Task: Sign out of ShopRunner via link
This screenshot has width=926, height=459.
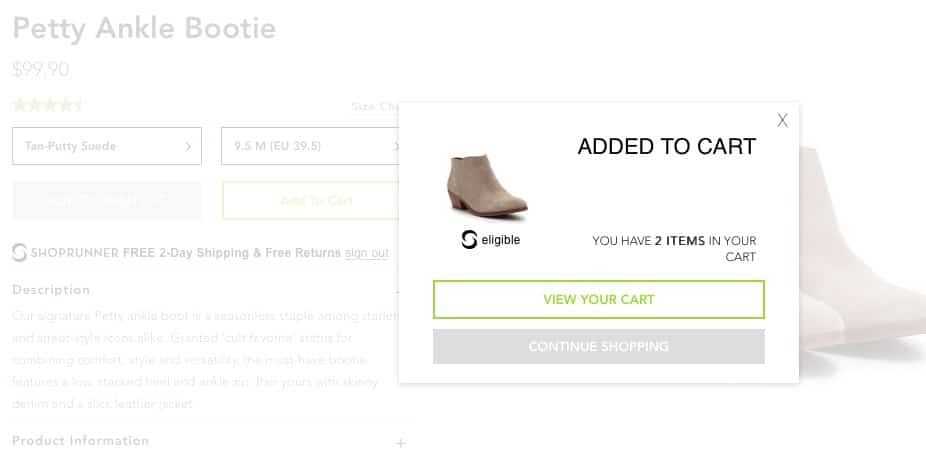Action: 367,253
